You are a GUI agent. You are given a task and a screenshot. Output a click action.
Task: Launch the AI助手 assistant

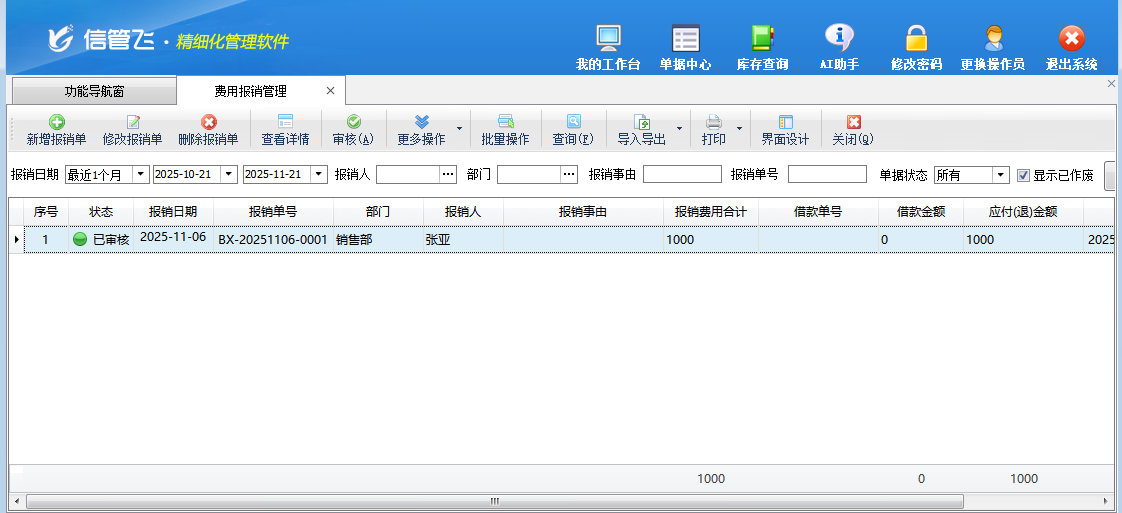point(839,47)
